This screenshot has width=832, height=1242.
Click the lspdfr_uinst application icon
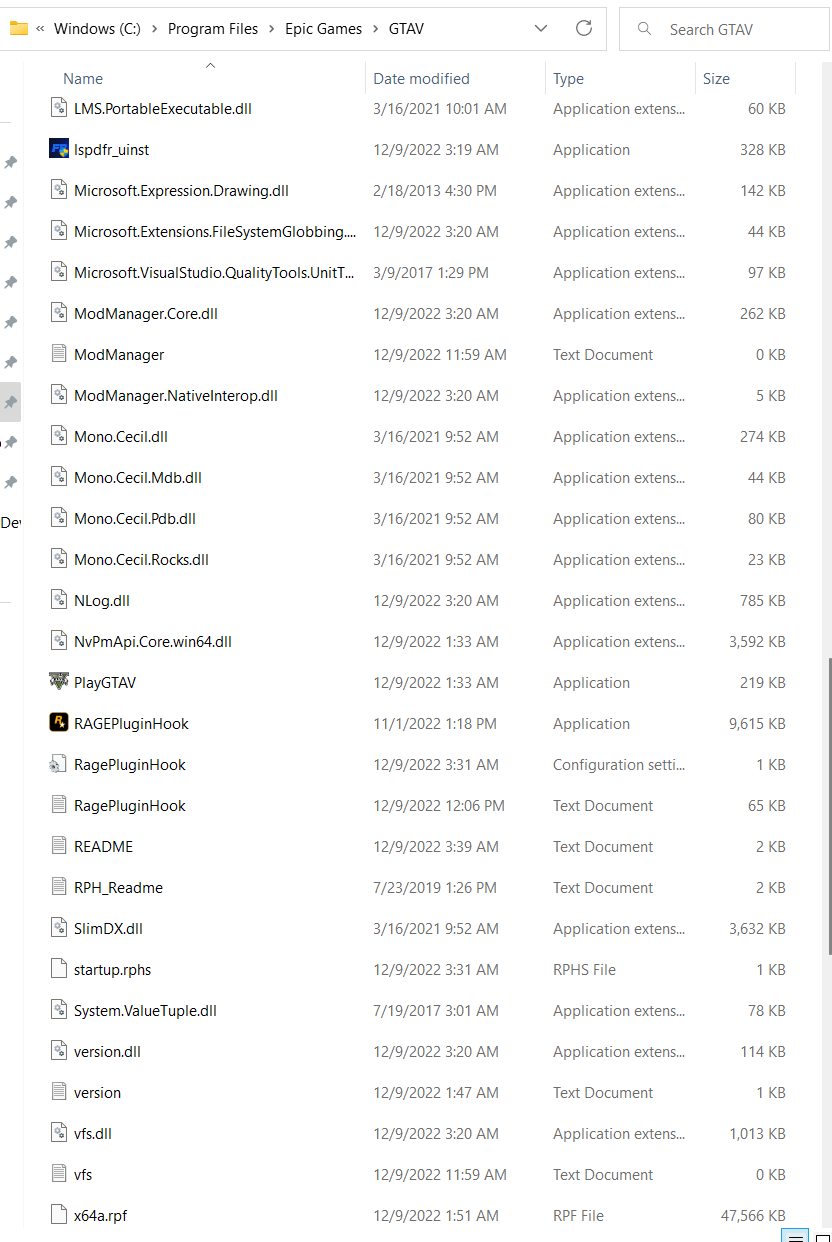59,149
